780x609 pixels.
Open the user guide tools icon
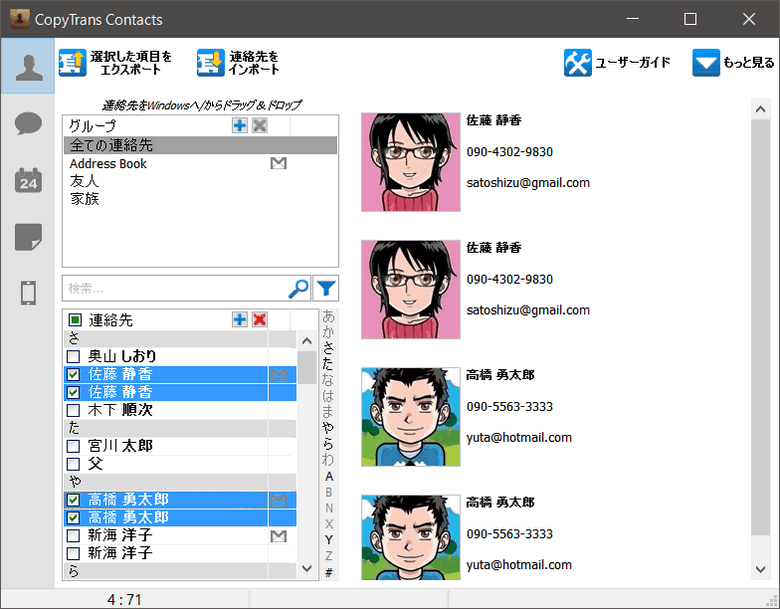(578, 63)
